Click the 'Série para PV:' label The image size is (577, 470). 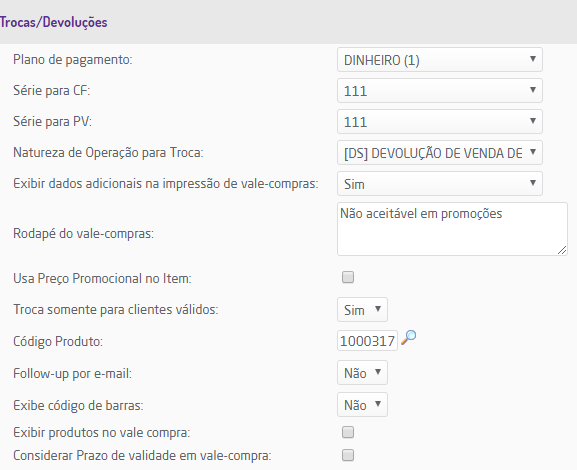pyautogui.click(x=52, y=121)
